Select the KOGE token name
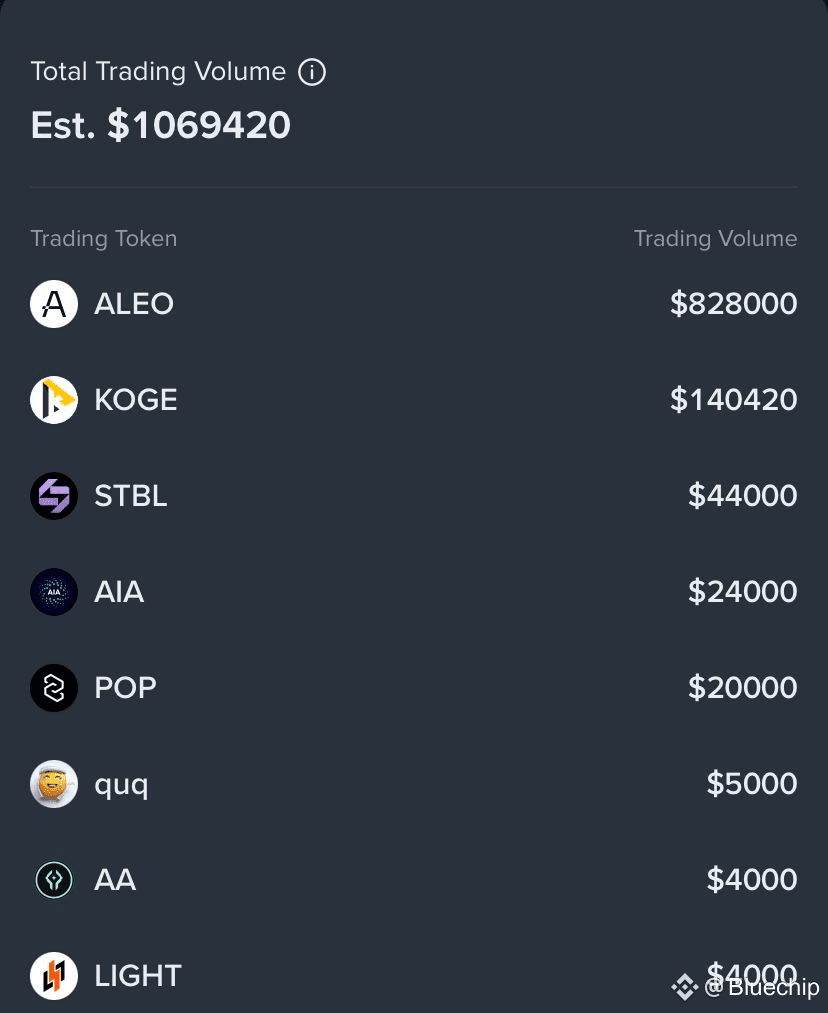 point(136,400)
